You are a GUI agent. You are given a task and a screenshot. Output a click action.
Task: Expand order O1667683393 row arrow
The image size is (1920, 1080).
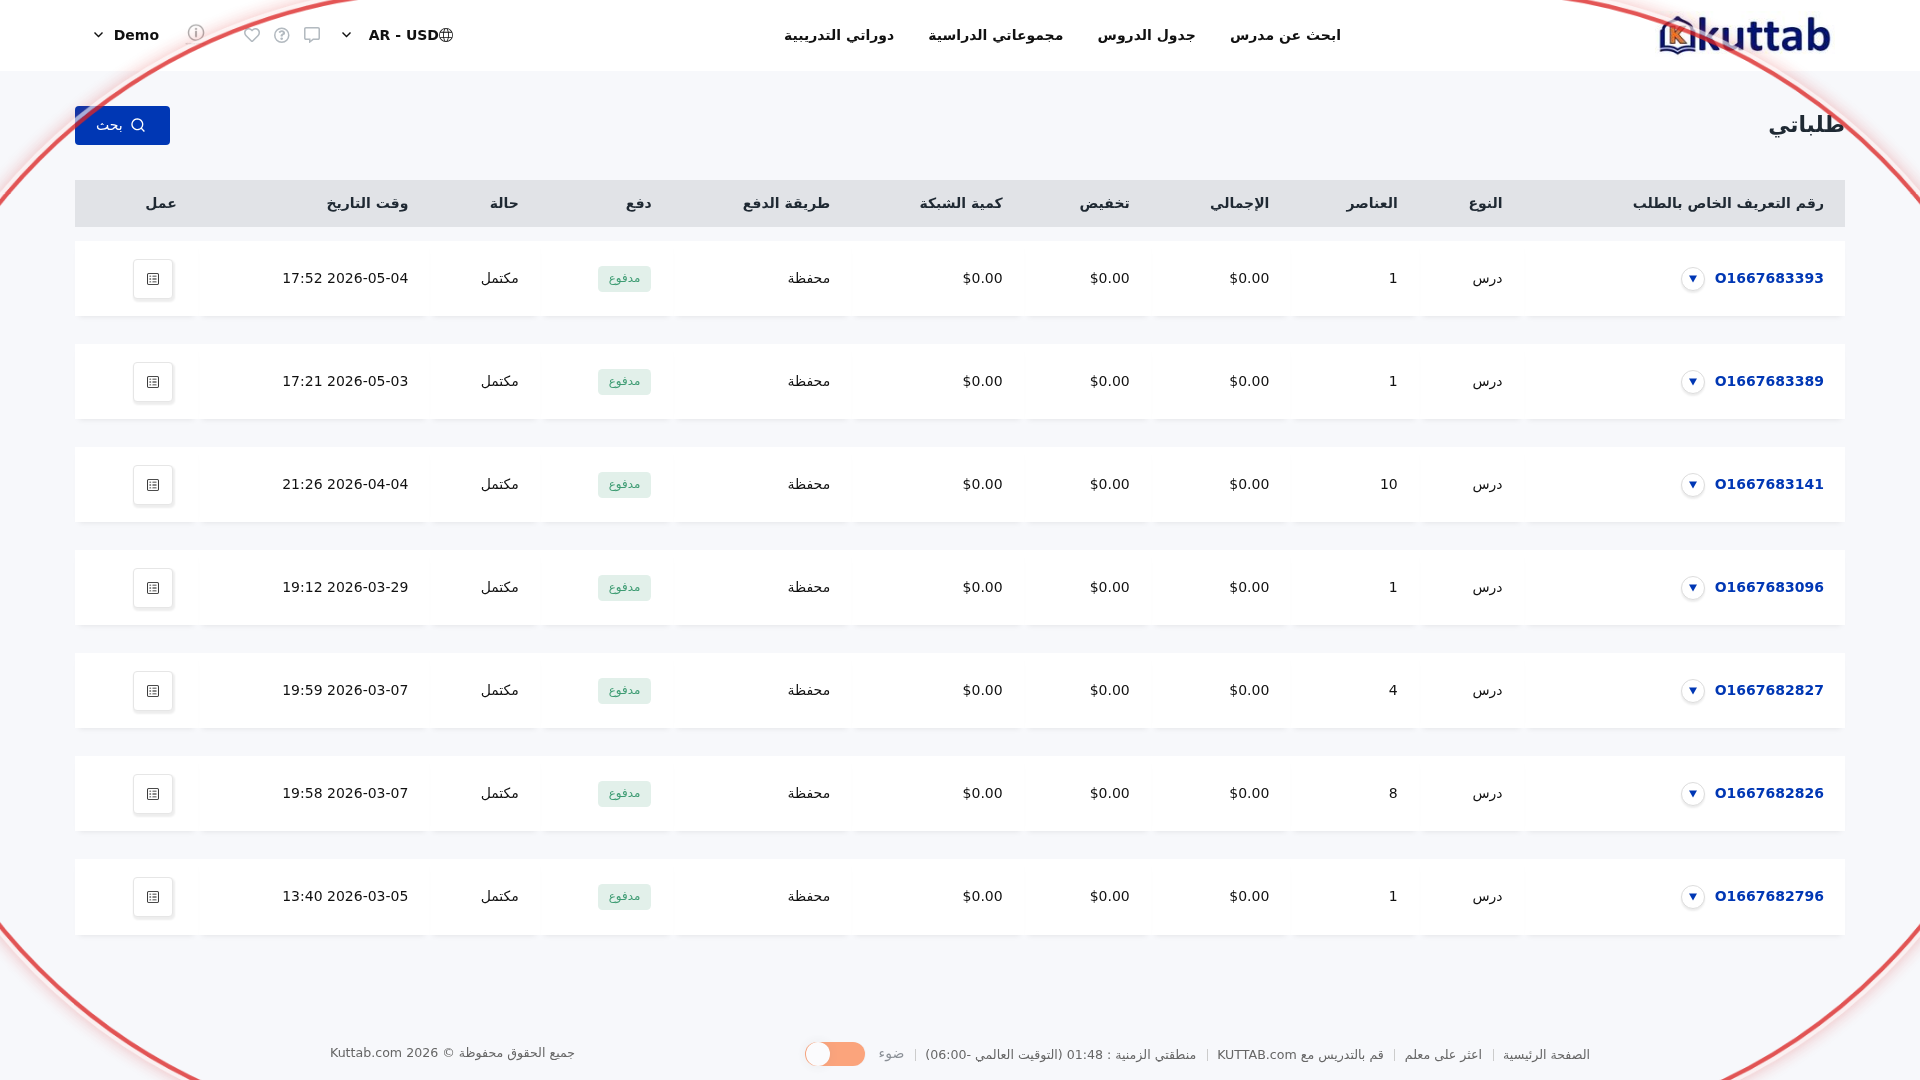tap(1693, 279)
